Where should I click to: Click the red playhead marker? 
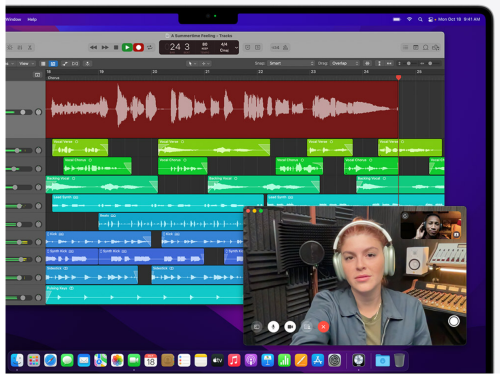tap(398, 77)
